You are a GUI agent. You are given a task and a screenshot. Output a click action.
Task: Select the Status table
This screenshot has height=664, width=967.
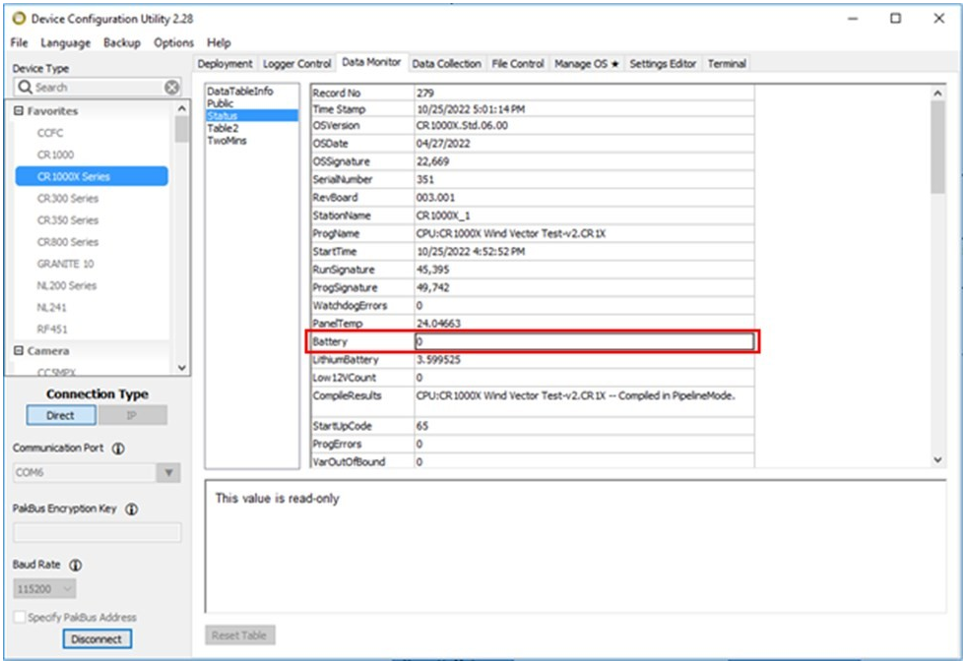pos(252,116)
